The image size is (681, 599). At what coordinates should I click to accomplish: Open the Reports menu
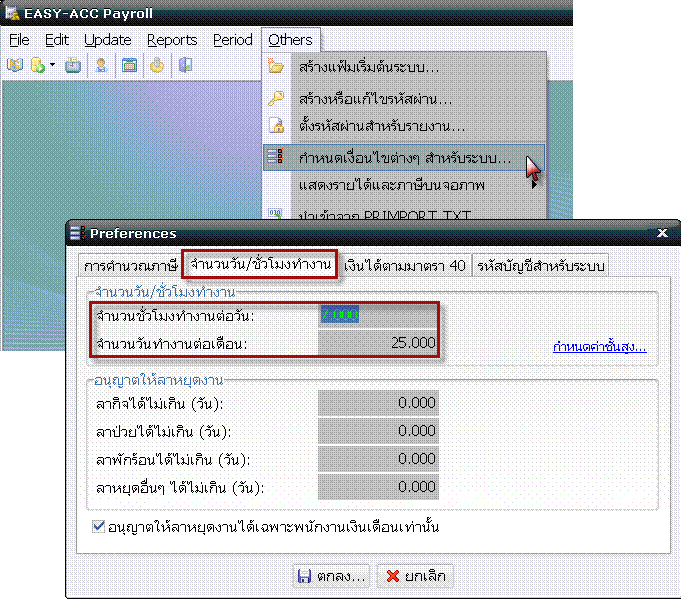(172, 40)
